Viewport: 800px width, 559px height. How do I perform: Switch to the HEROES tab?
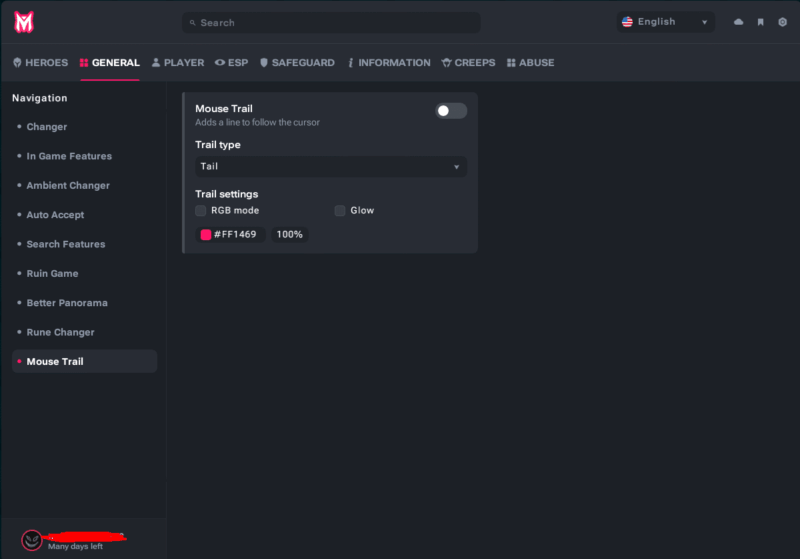point(40,63)
